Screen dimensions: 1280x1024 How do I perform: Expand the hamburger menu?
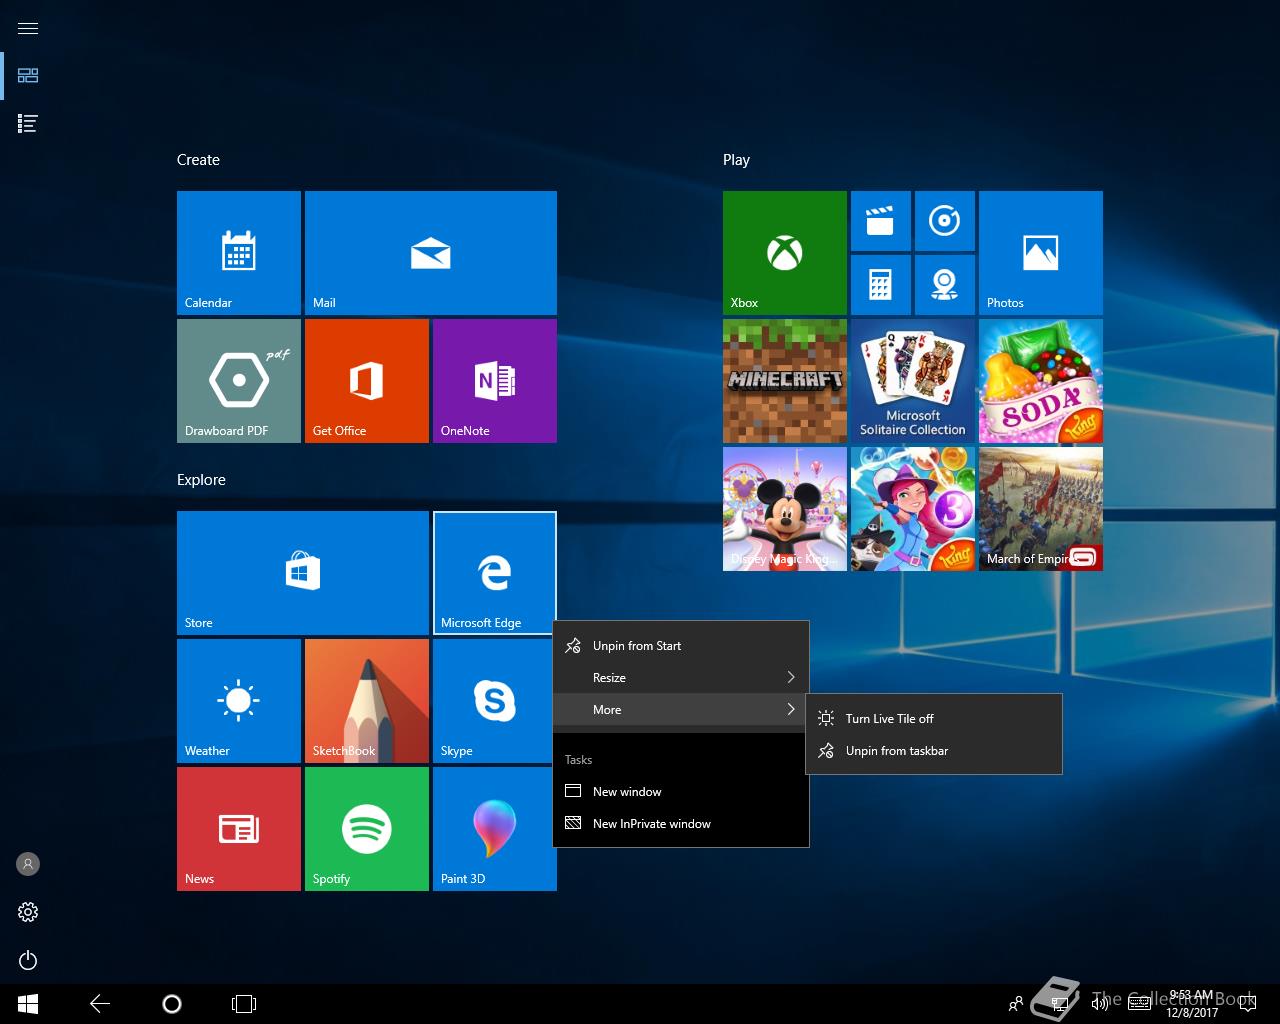(28, 28)
